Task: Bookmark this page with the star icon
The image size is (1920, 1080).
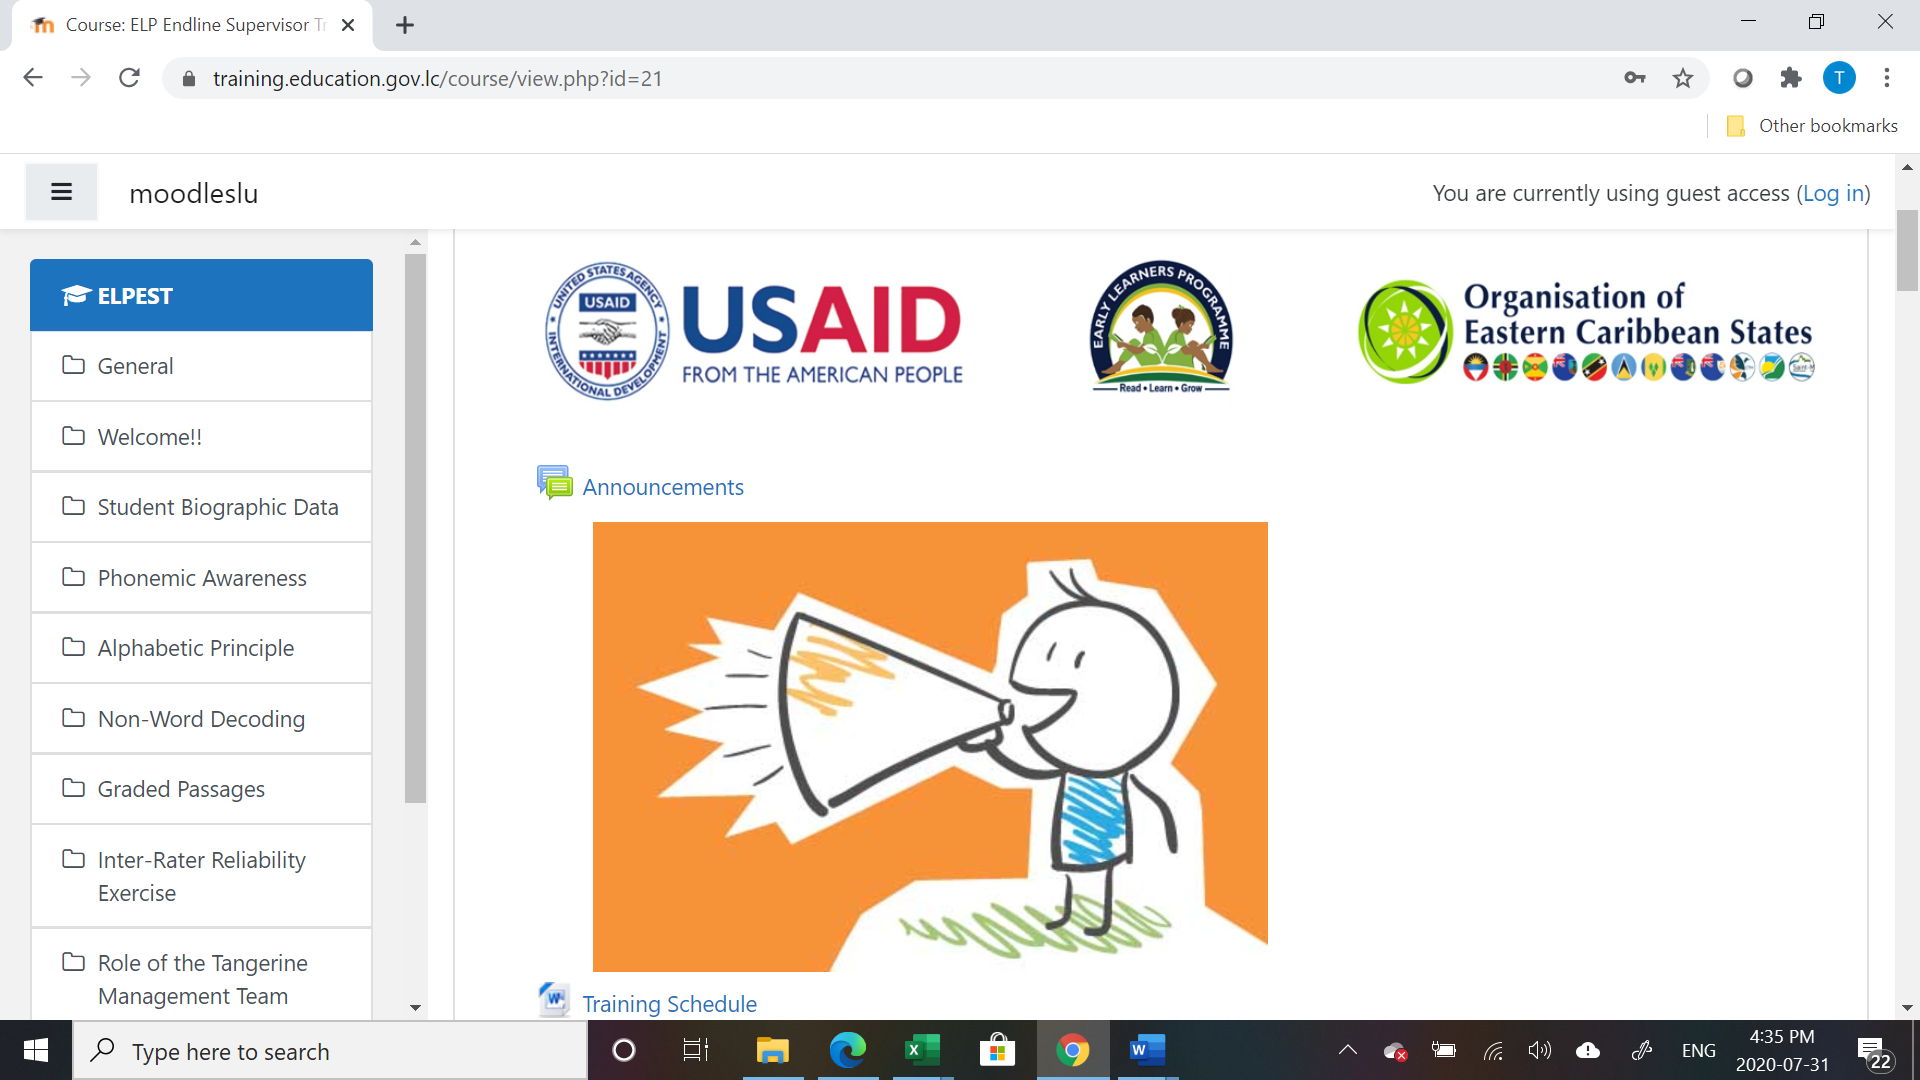Action: click(x=1683, y=78)
